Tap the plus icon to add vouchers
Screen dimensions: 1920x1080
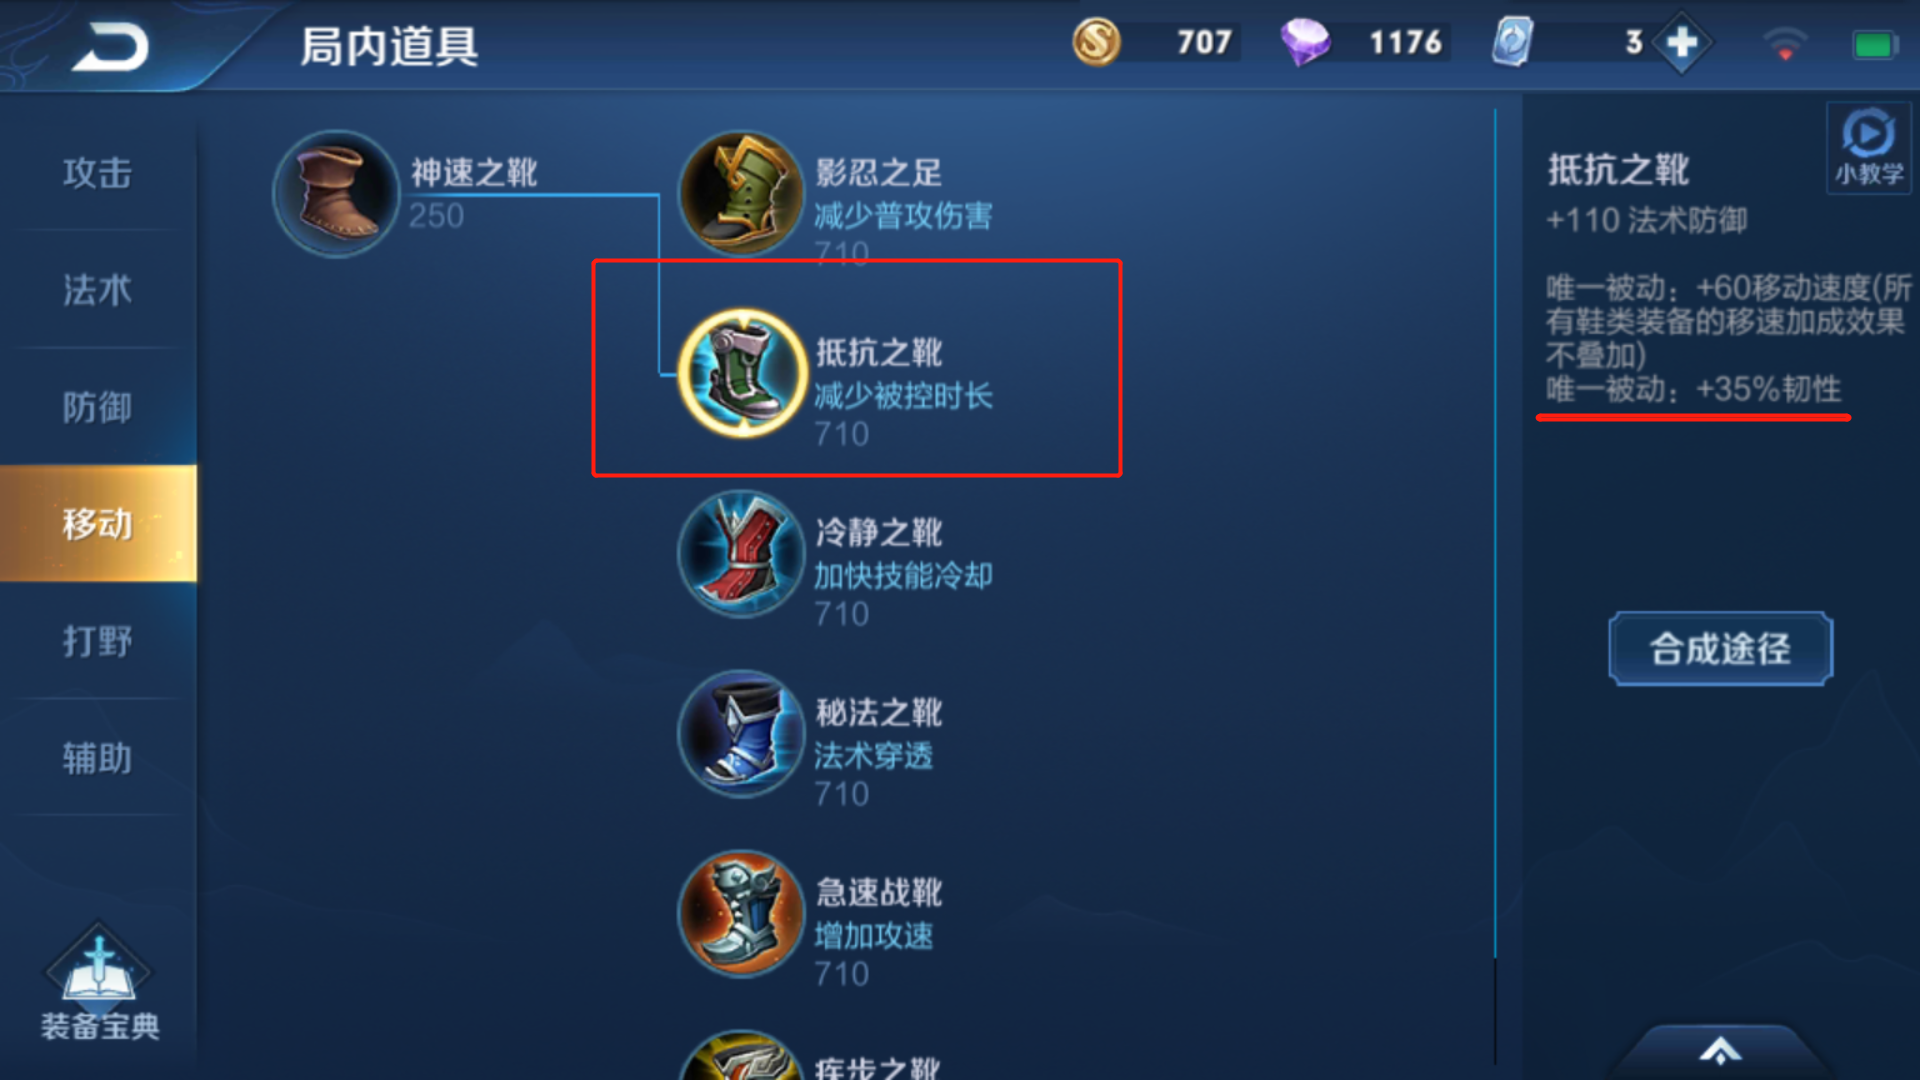[1682, 42]
